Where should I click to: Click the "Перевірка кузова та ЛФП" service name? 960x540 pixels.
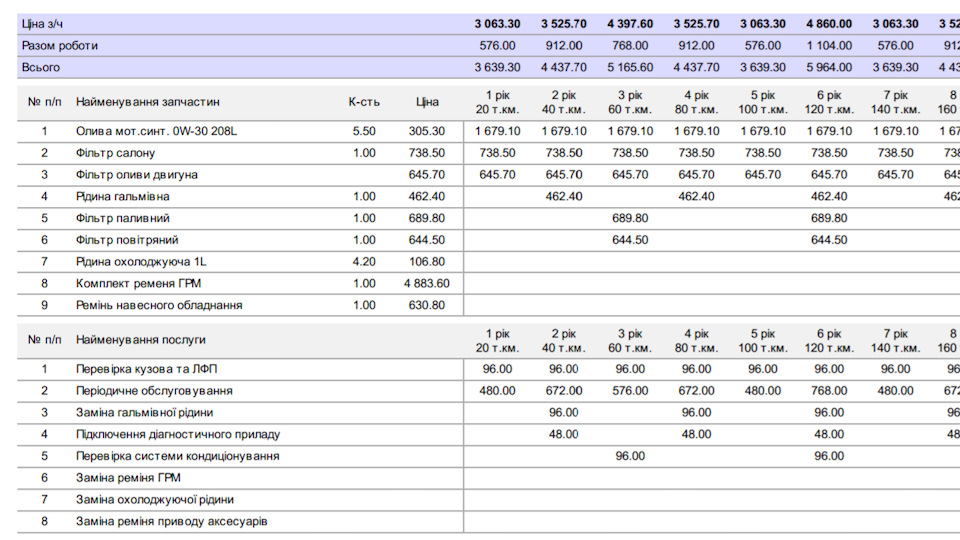coord(146,369)
